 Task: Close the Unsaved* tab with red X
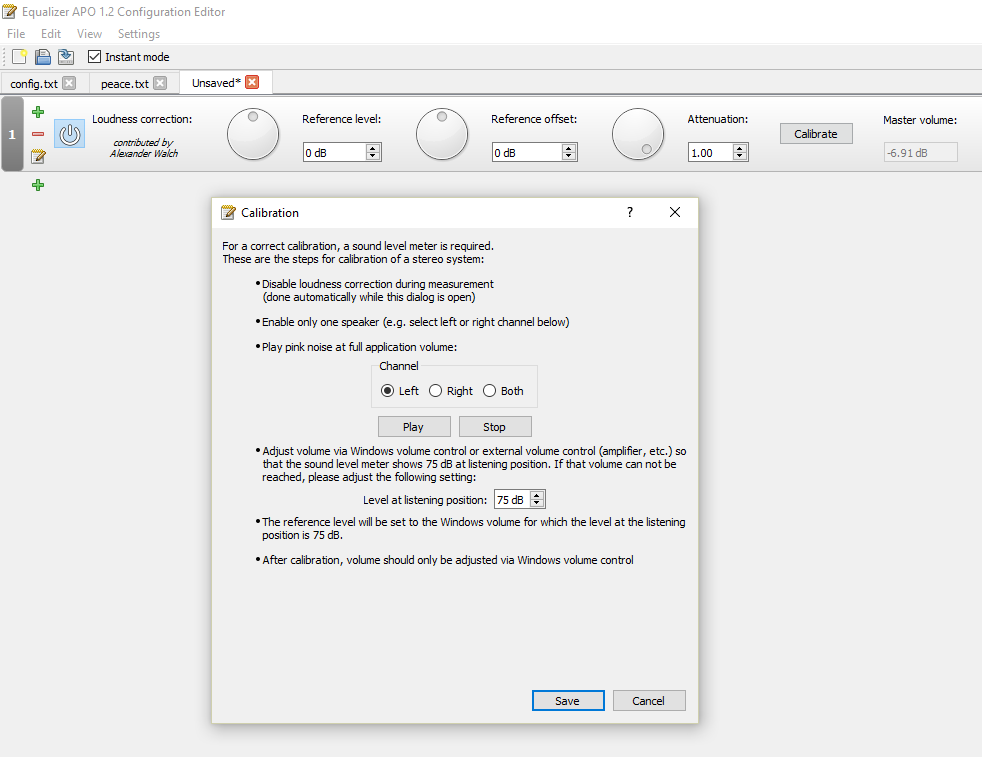tap(252, 82)
